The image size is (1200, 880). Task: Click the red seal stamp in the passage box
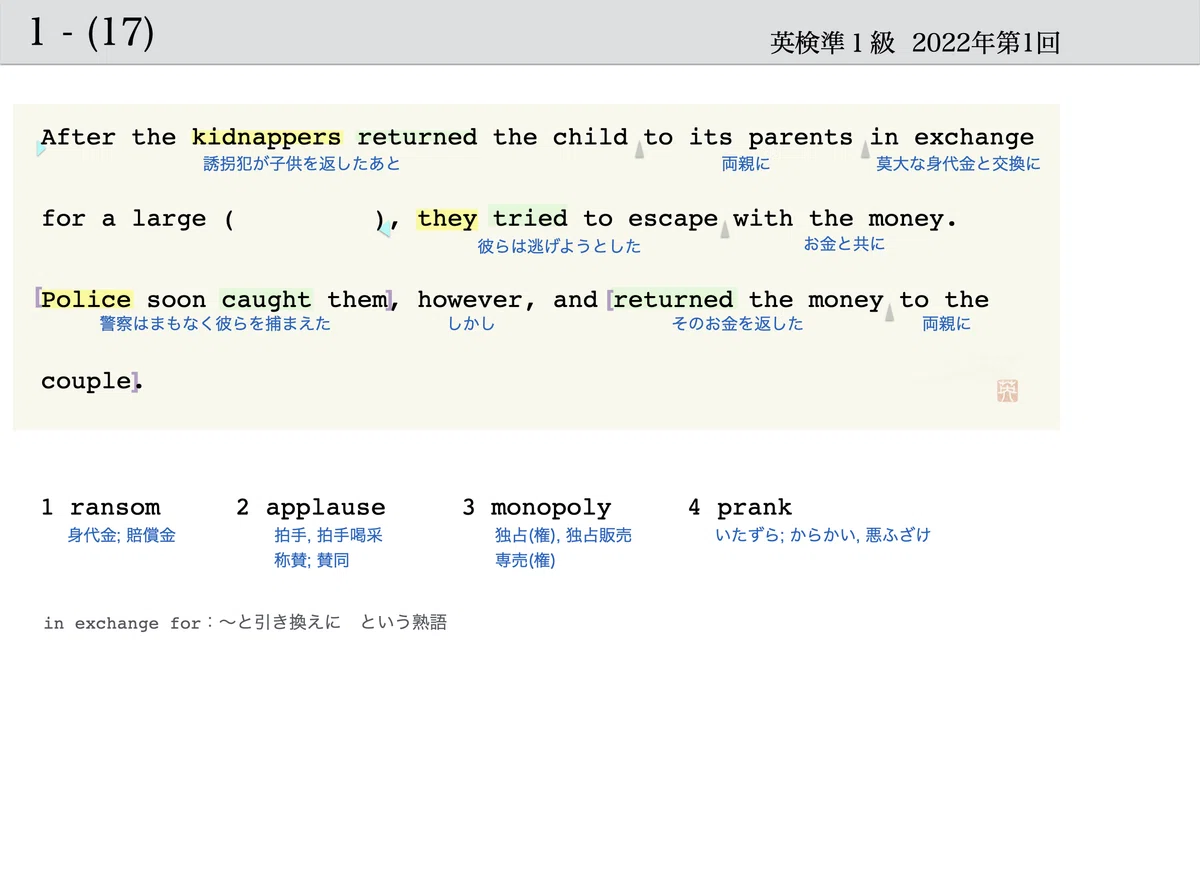pyautogui.click(x=1007, y=391)
